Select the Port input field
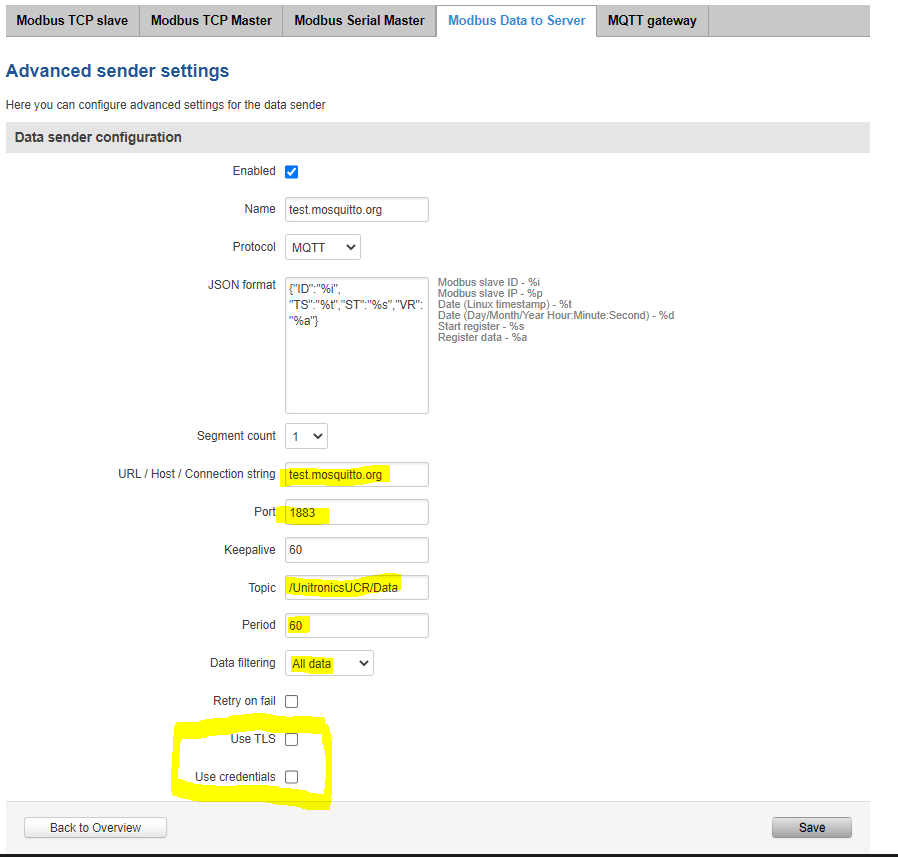 point(356,512)
